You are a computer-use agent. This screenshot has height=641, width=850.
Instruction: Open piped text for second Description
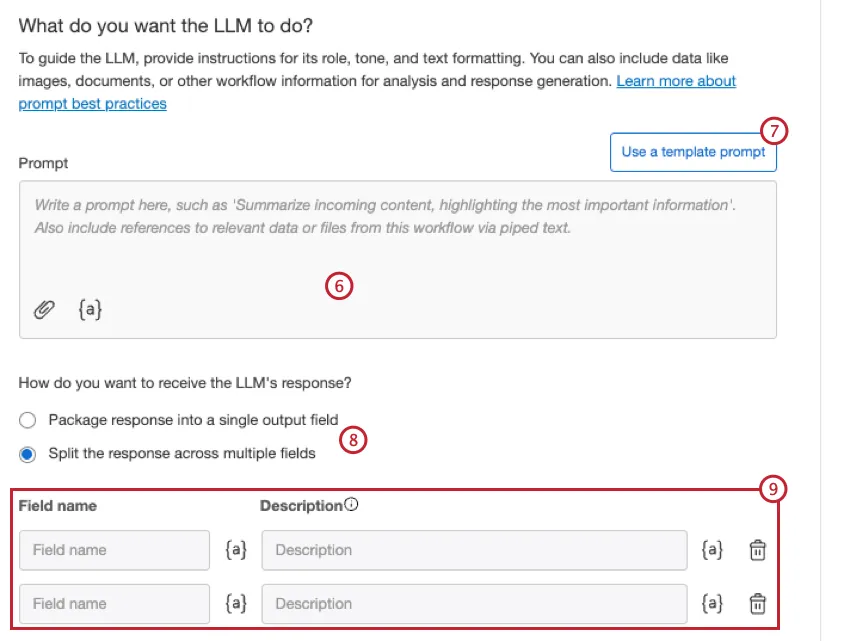pyautogui.click(x=712, y=604)
